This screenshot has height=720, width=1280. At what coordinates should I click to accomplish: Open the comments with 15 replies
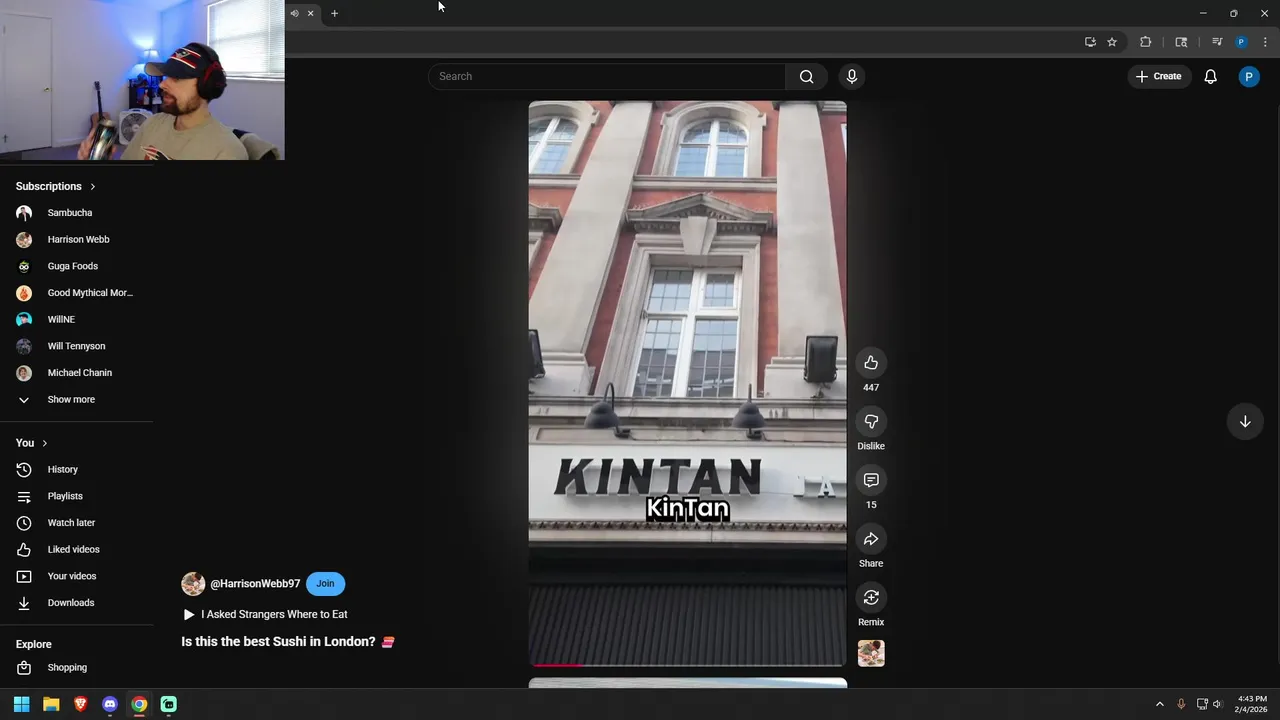click(x=871, y=481)
